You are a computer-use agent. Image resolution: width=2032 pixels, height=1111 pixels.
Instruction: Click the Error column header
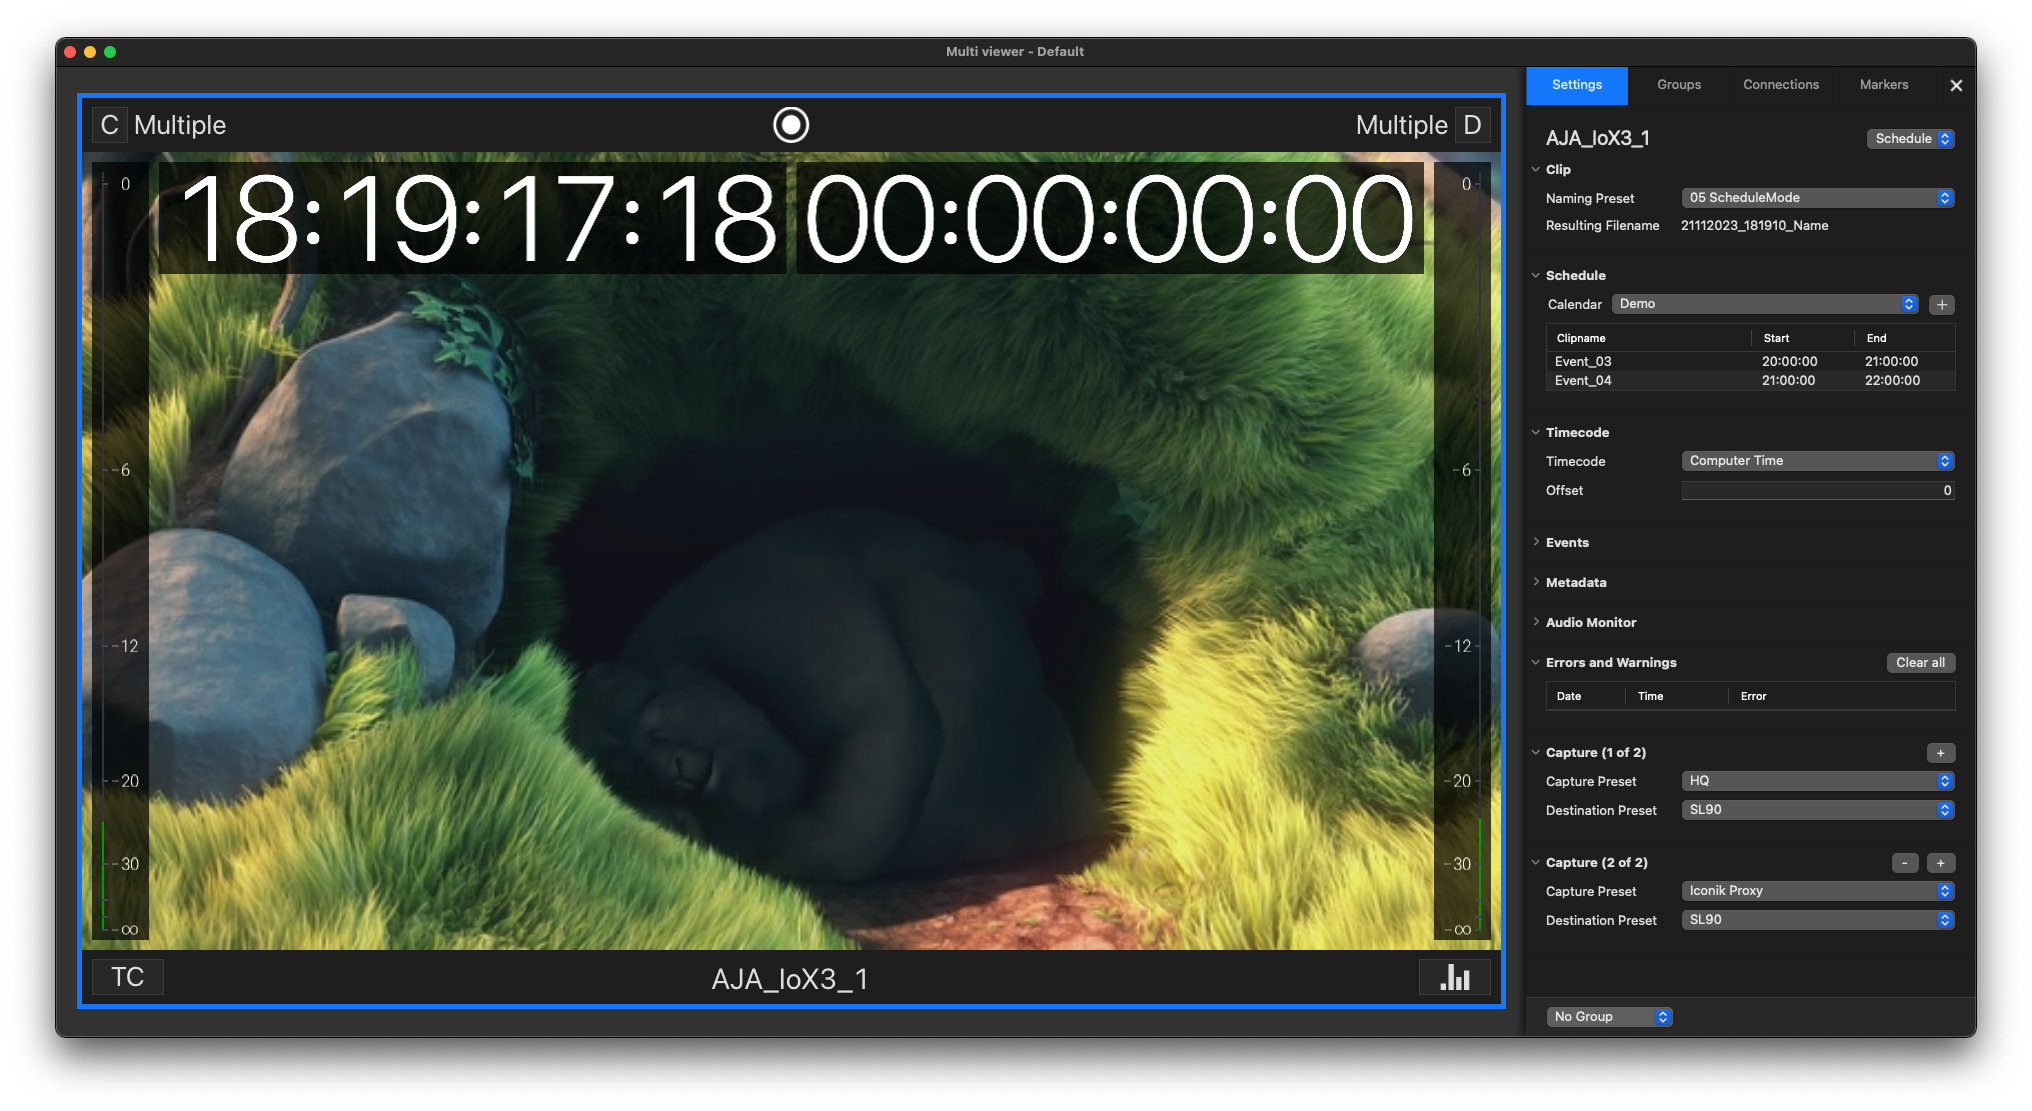[1841, 696]
